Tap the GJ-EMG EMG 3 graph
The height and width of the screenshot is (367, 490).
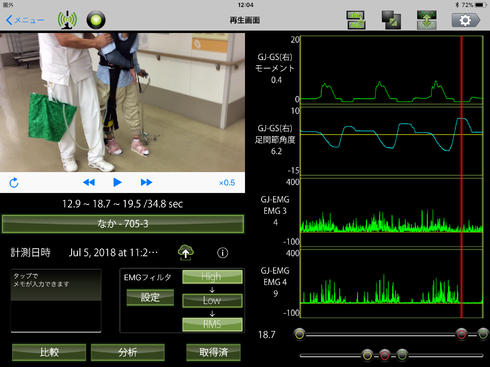392,212
